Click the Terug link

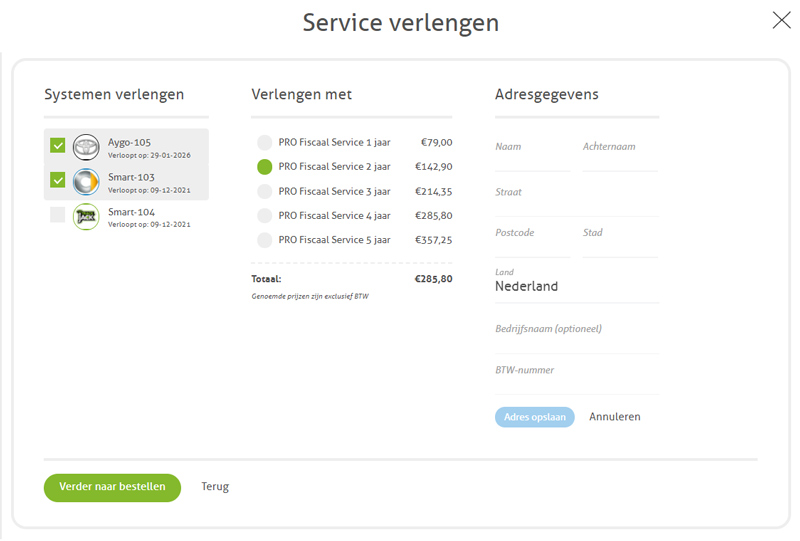point(215,487)
